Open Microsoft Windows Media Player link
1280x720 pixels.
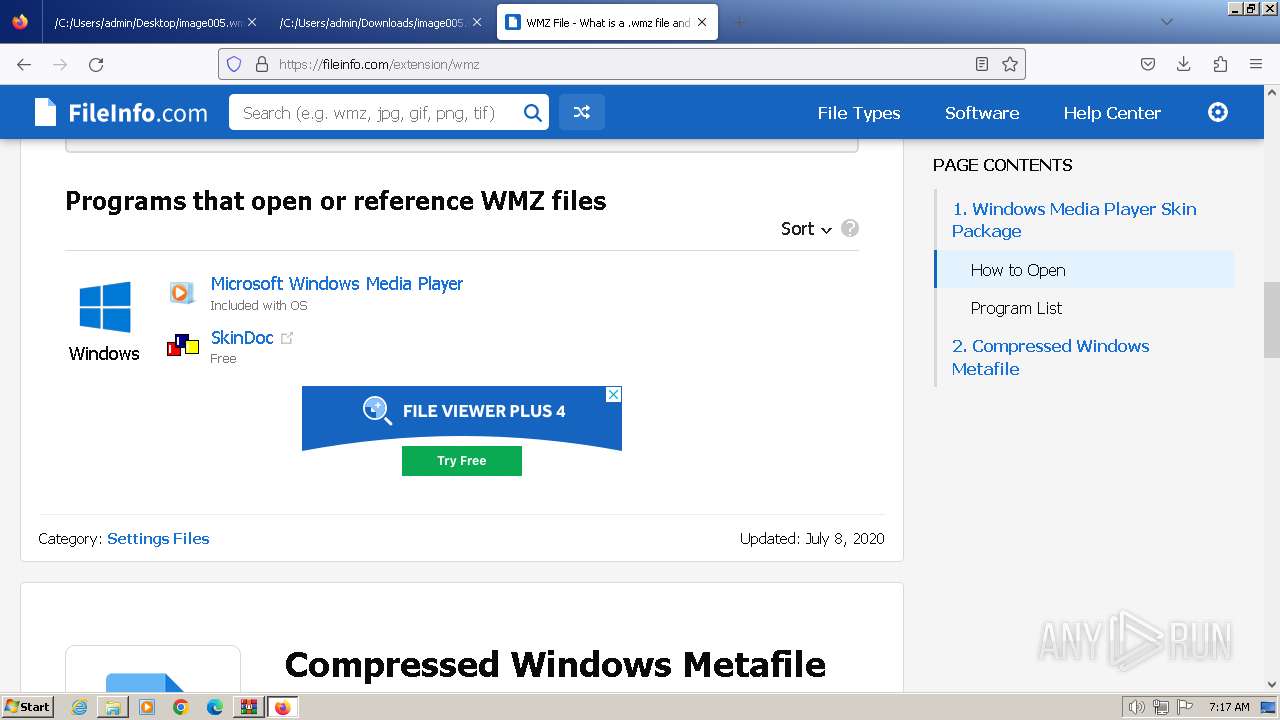(336, 284)
